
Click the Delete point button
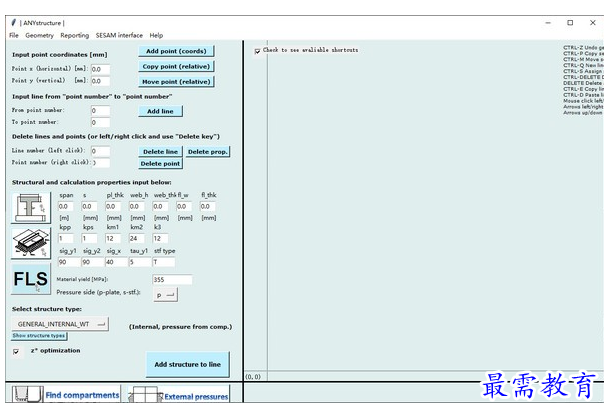coord(160,164)
